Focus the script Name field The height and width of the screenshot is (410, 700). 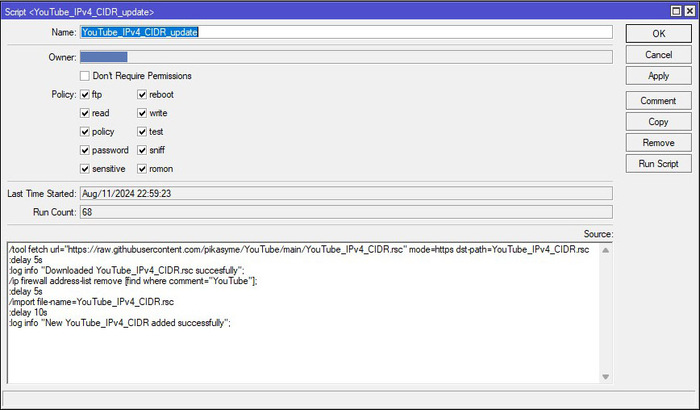(x=346, y=32)
